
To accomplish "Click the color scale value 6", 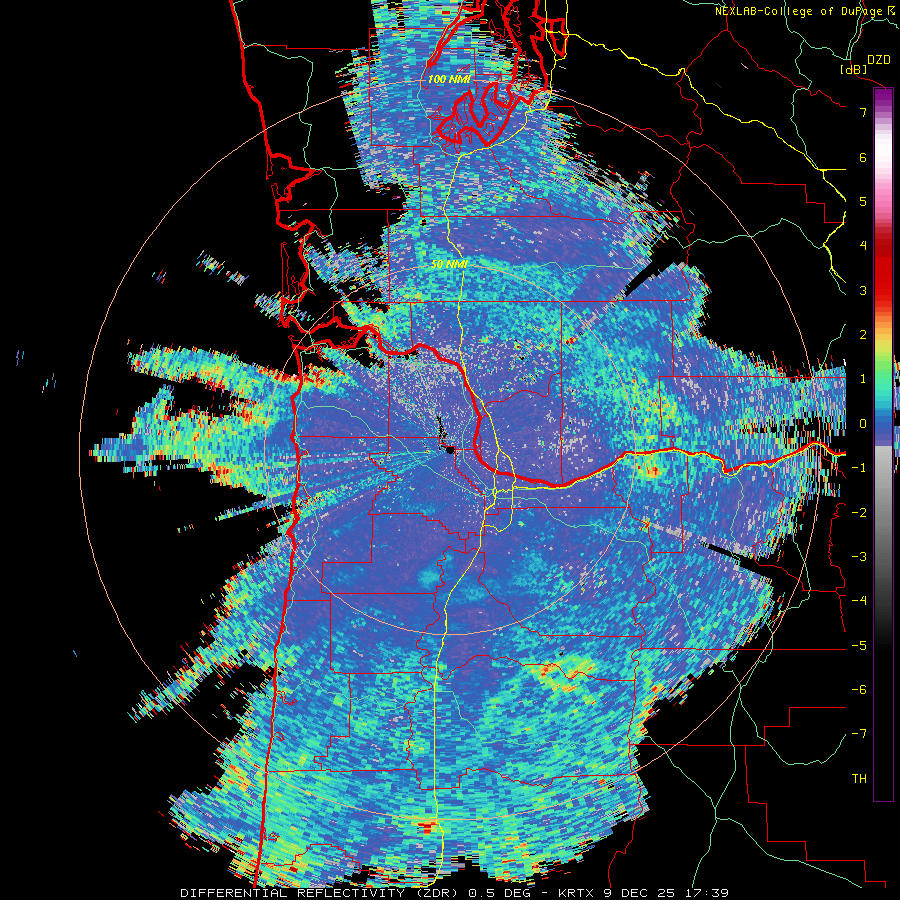I will click(863, 157).
